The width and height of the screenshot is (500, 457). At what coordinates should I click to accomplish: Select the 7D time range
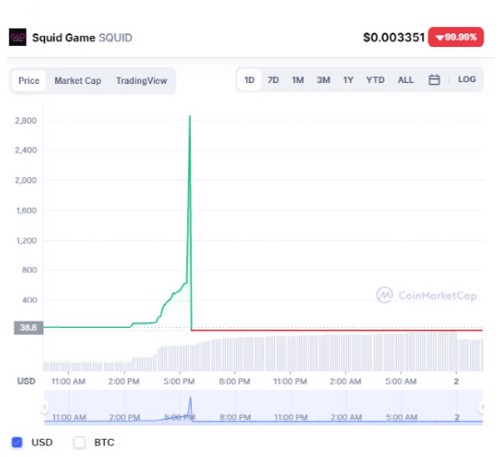(x=273, y=80)
